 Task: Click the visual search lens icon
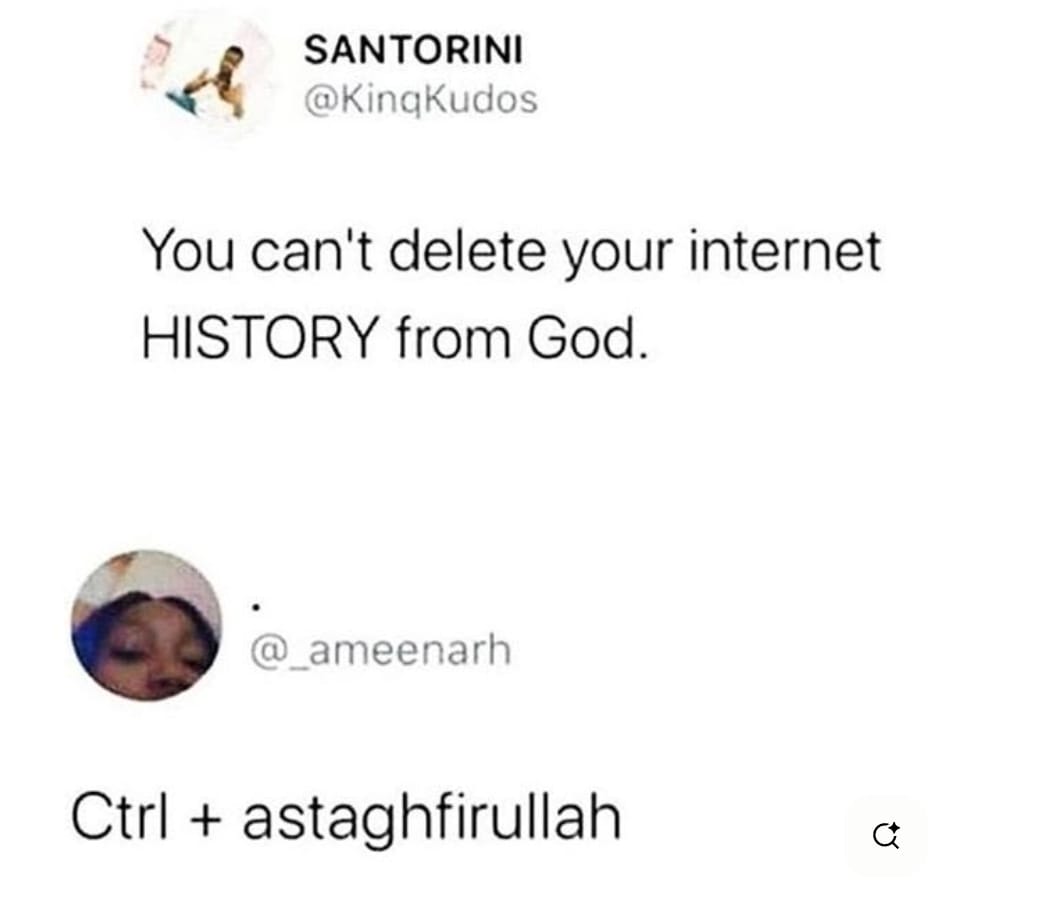tap(886, 835)
